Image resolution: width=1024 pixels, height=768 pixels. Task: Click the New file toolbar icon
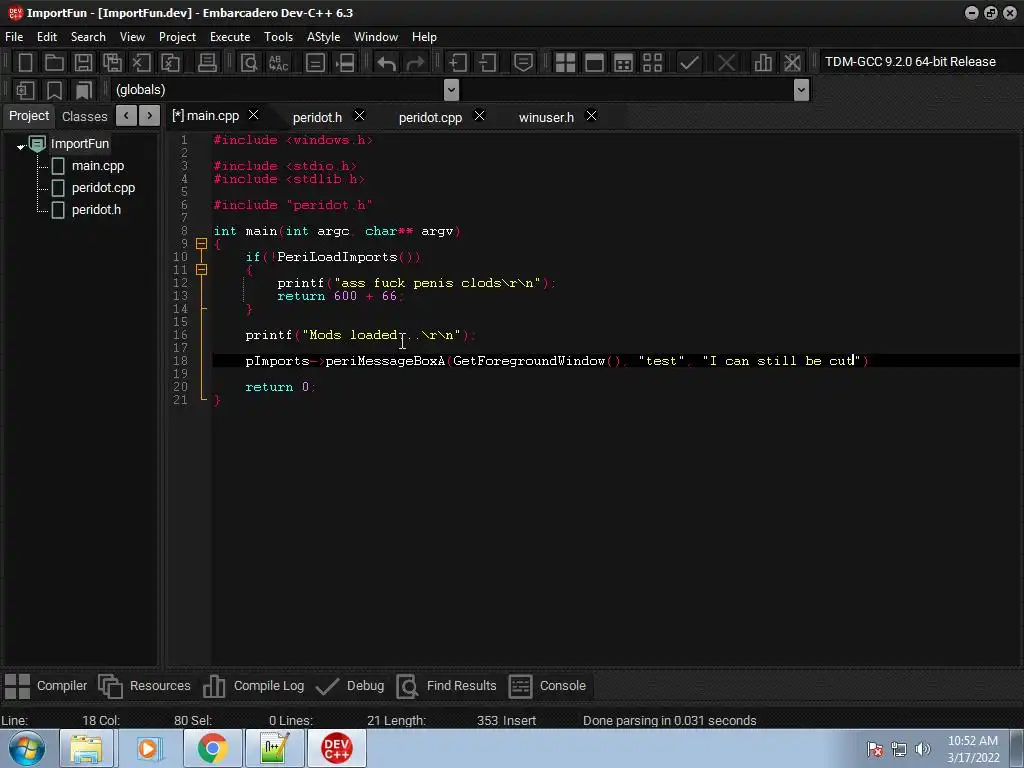pyautogui.click(x=25, y=63)
